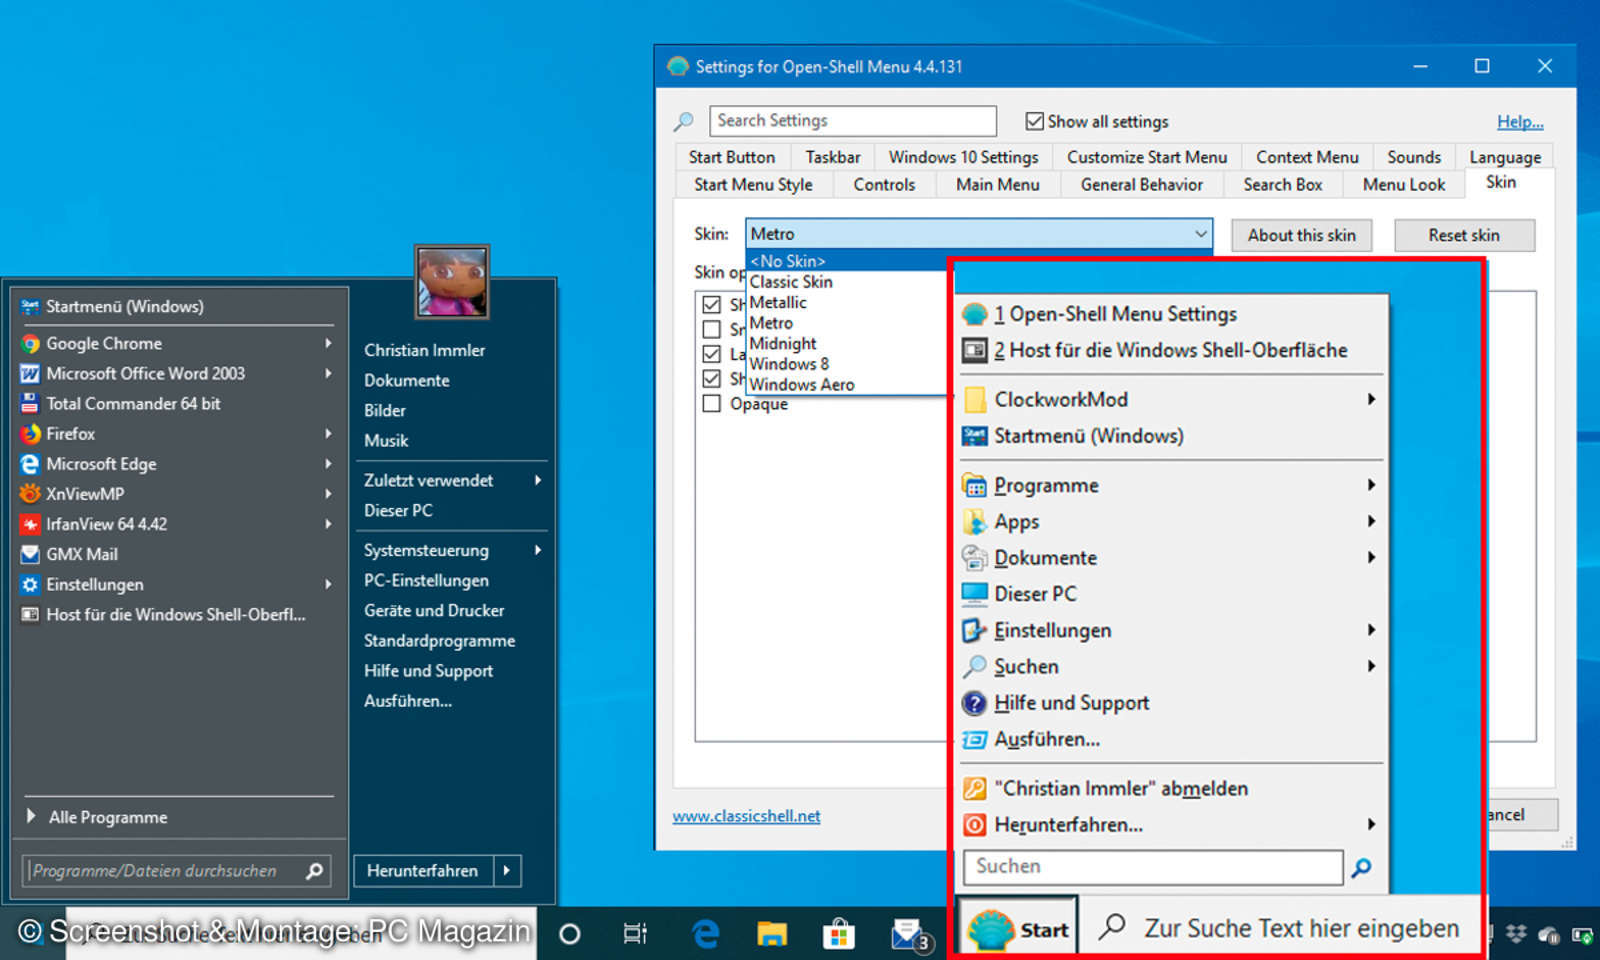Viewport: 1600px width, 960px height.
Task: Click the Herunterfahren power icon
Action: click(975, 824)
